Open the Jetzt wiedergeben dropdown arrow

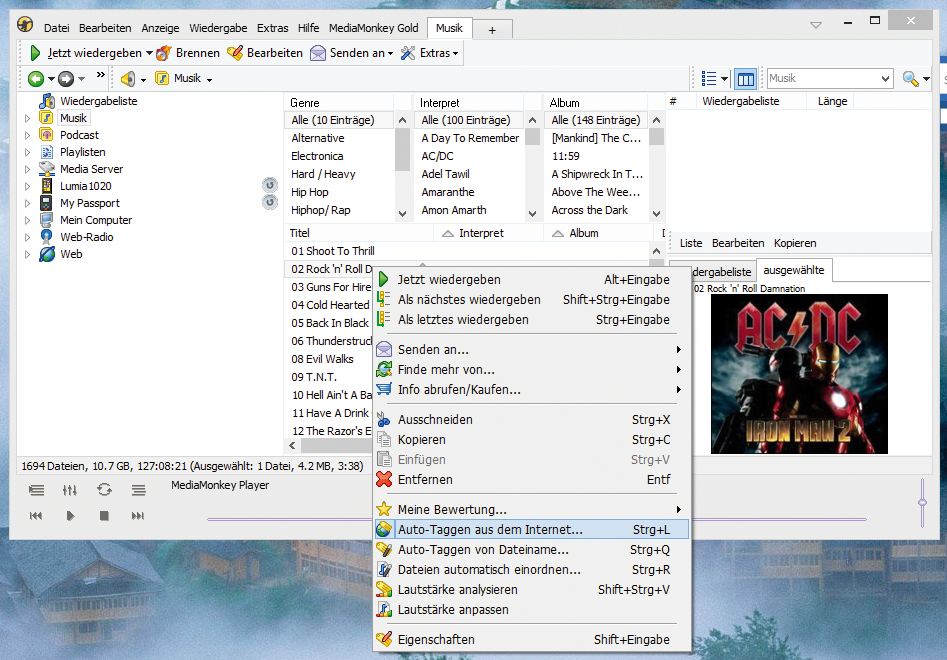coord(149,53)
